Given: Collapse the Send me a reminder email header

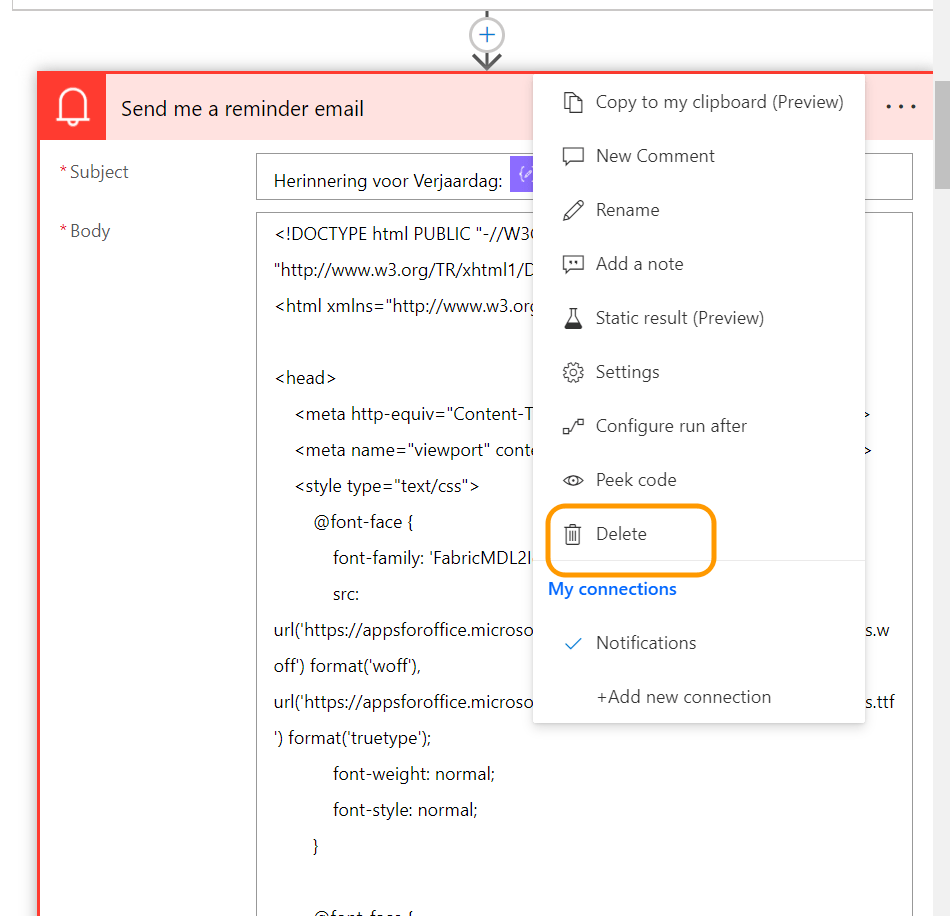Looking at the screenshot, I should tap(300, 108).
